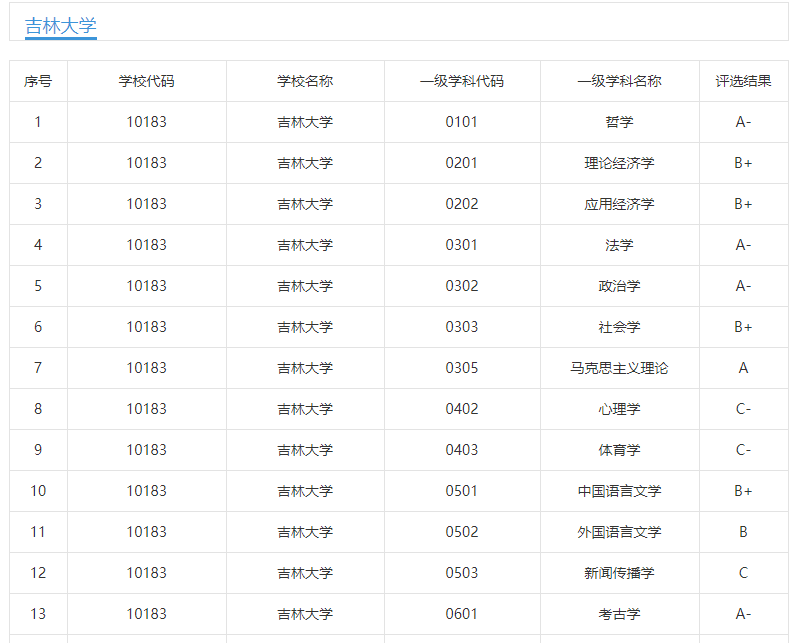Click row number 7 in 序号 column
The image size is (801, 643).
point(38,368)
